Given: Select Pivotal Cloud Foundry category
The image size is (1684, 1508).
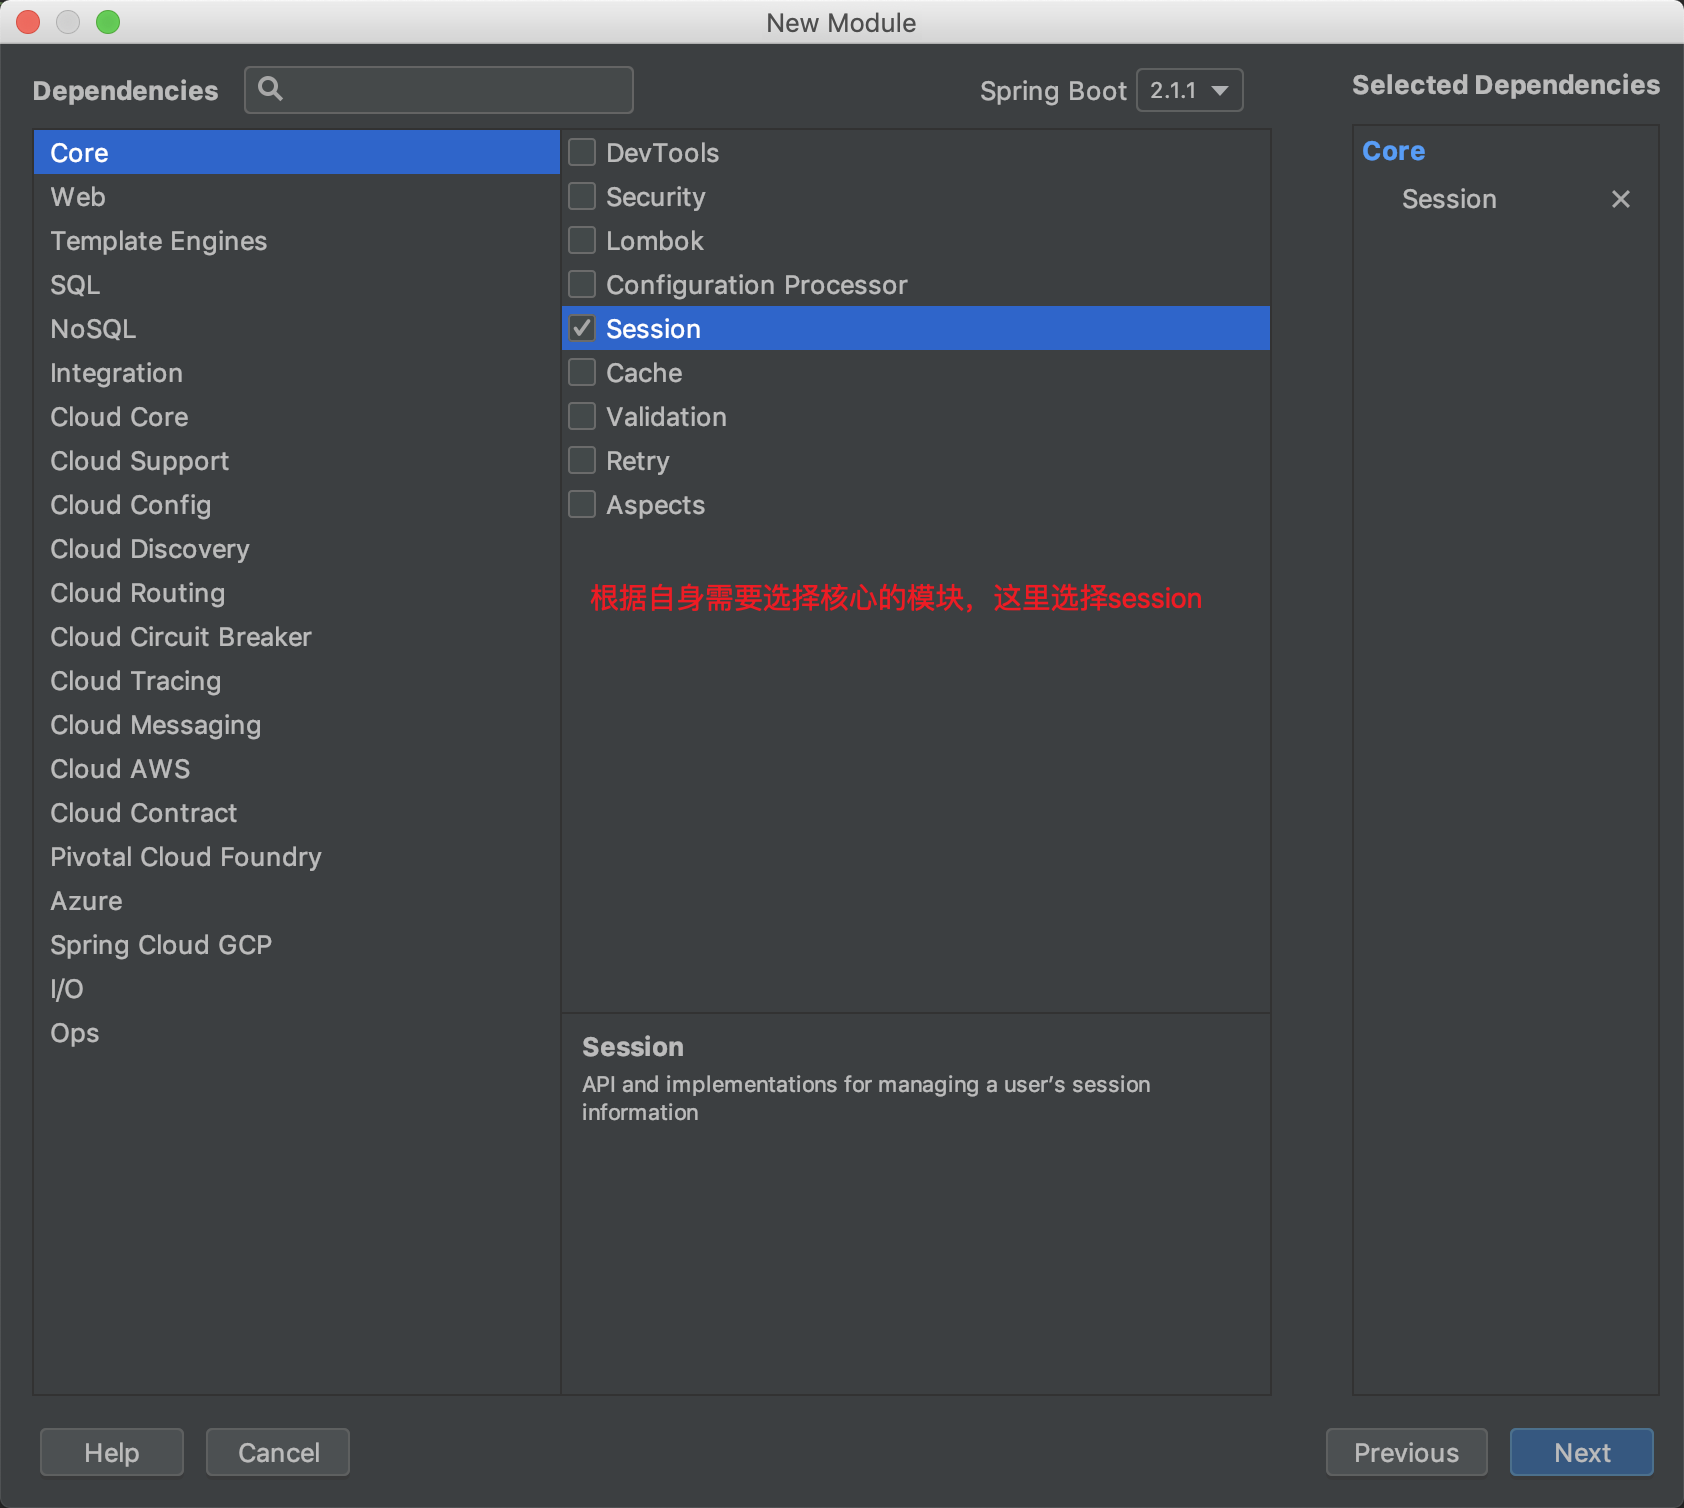Looking at the screenshot, I should (297, 856).
